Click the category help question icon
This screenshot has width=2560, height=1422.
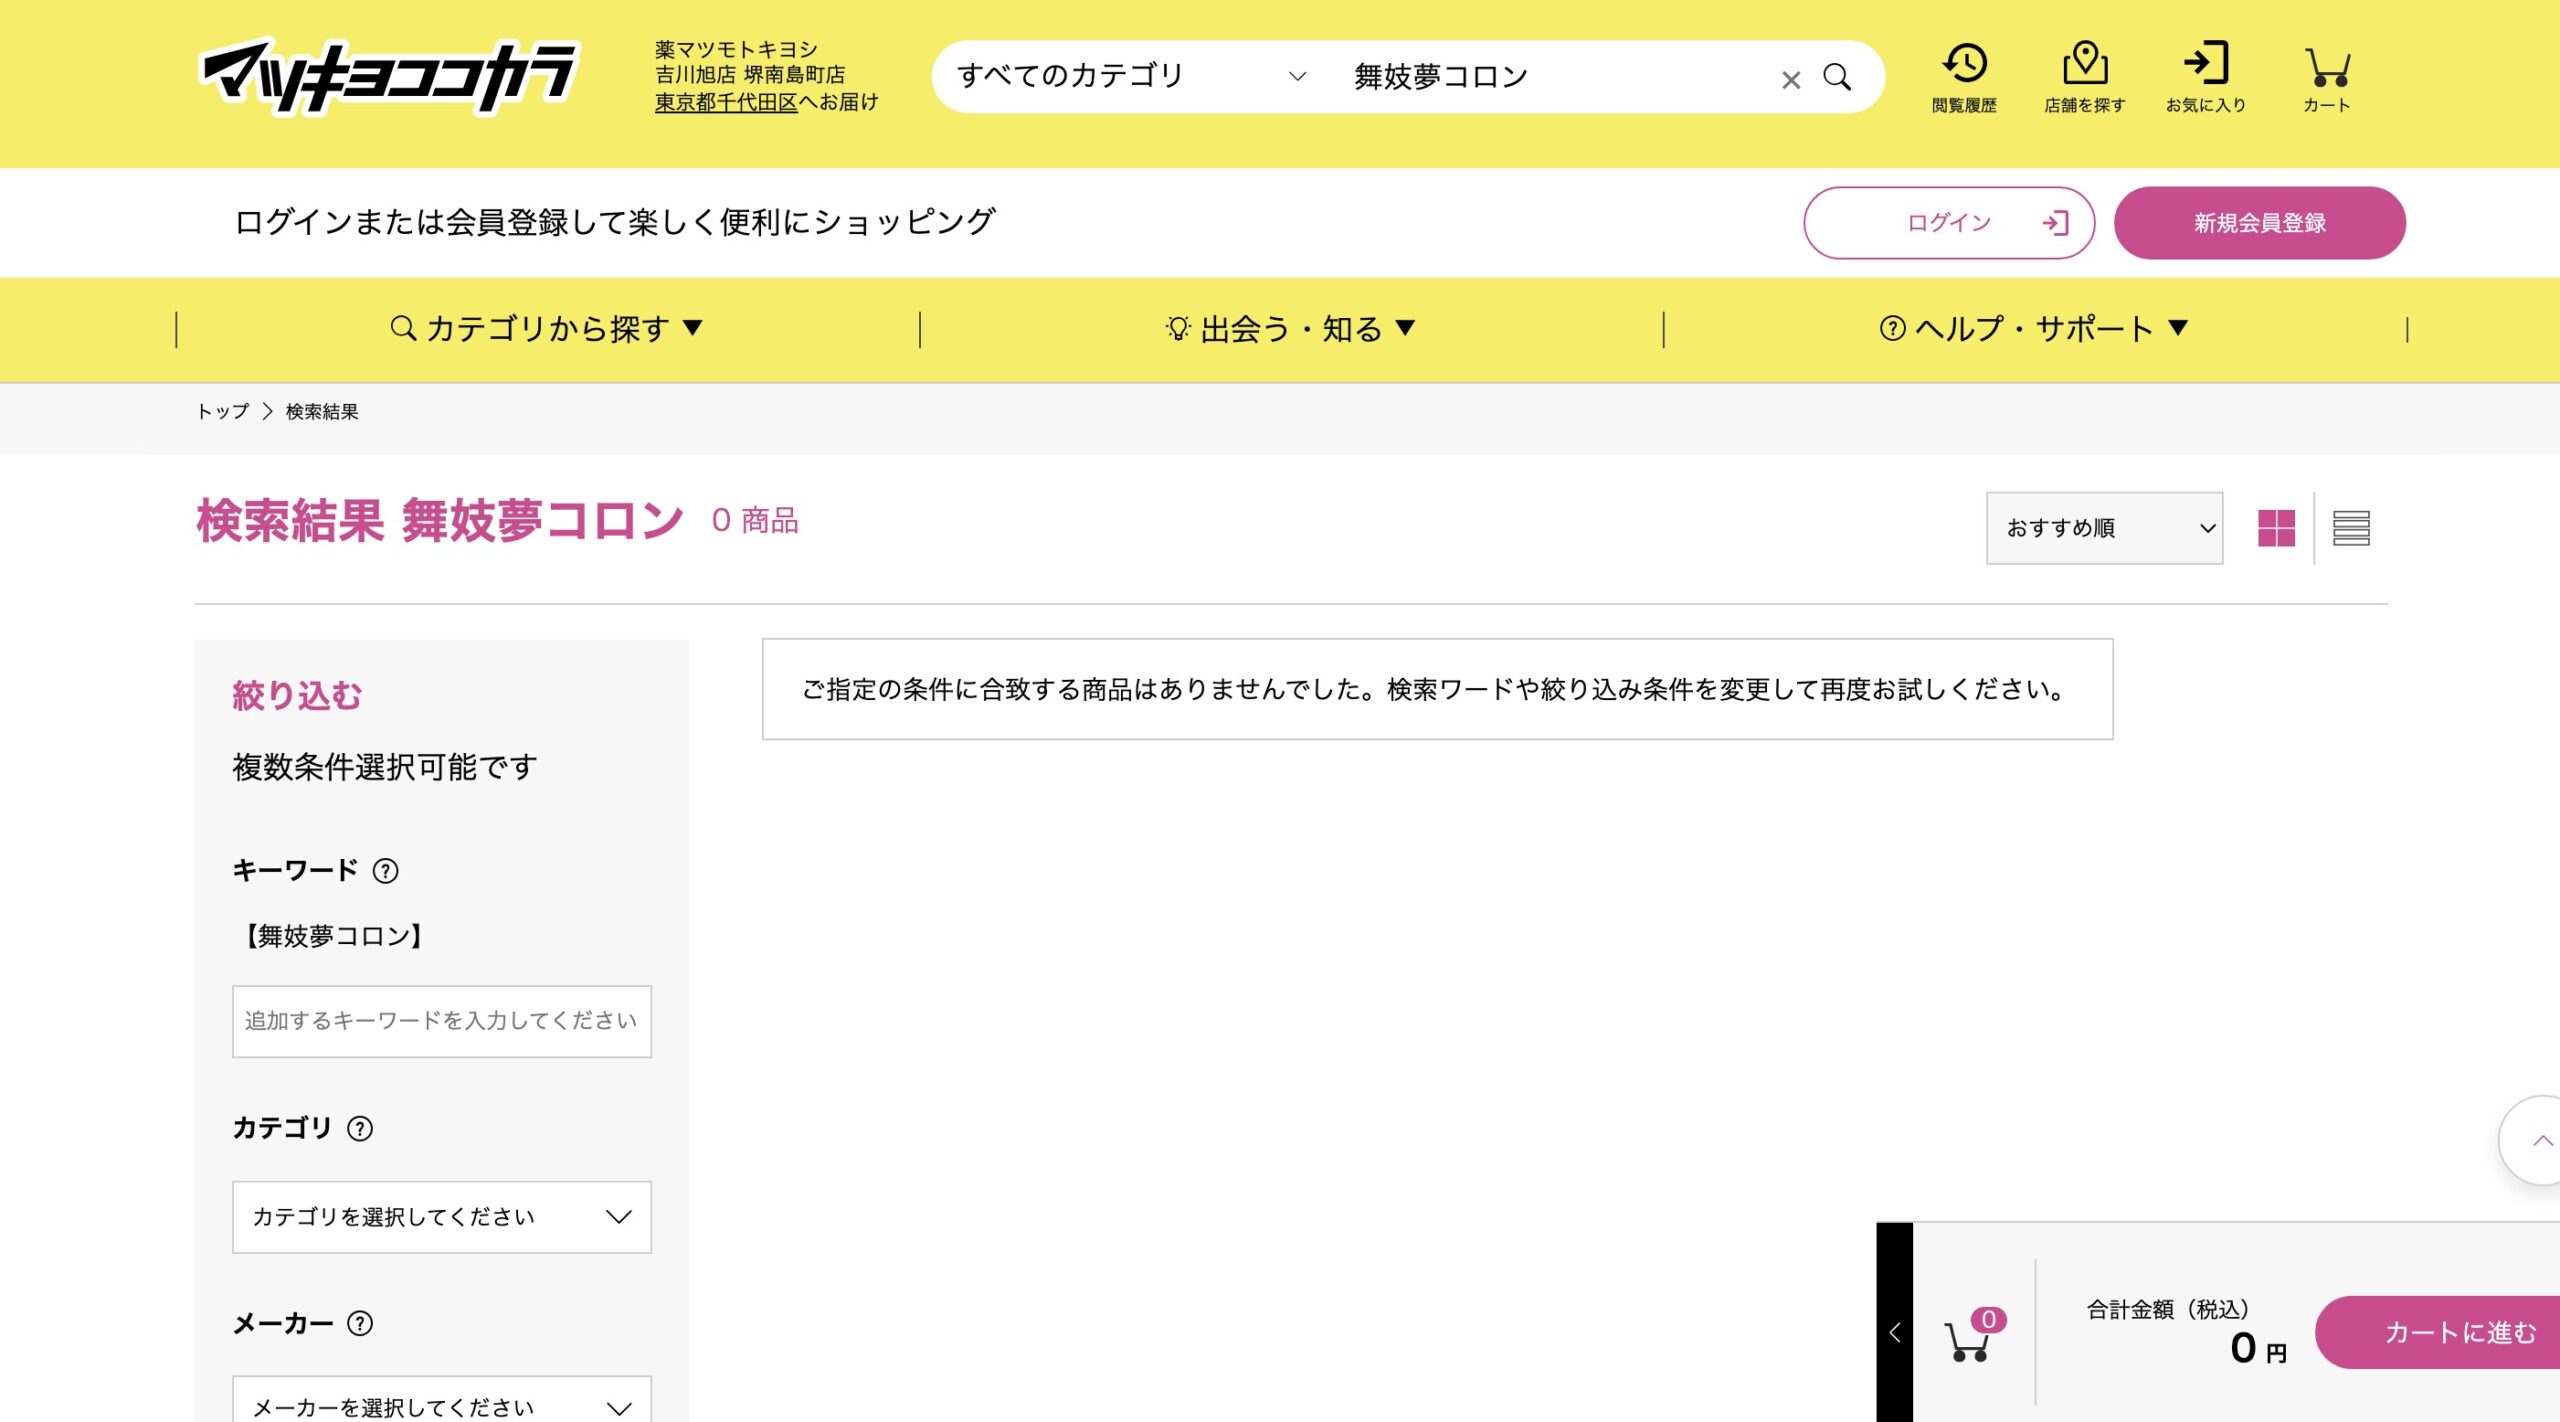pyautogui.click(x=360, y=1129)
